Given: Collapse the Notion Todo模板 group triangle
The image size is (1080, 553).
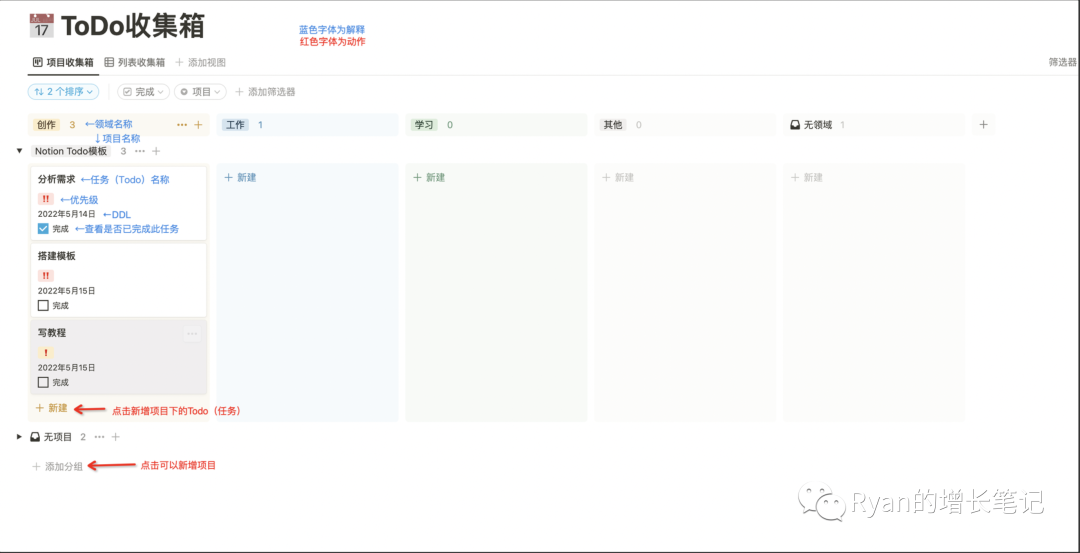Looking at the screenshot, I should pos(19,151).
